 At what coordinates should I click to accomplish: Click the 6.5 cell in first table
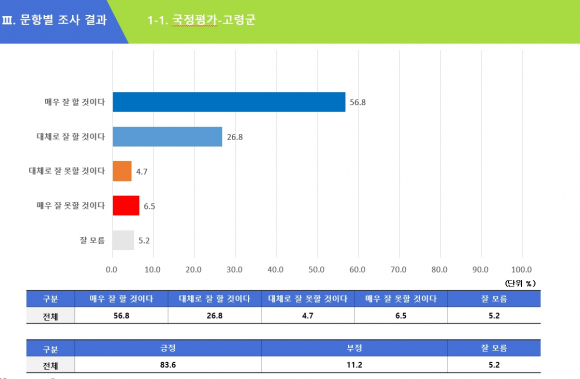[x=401, y=315]
